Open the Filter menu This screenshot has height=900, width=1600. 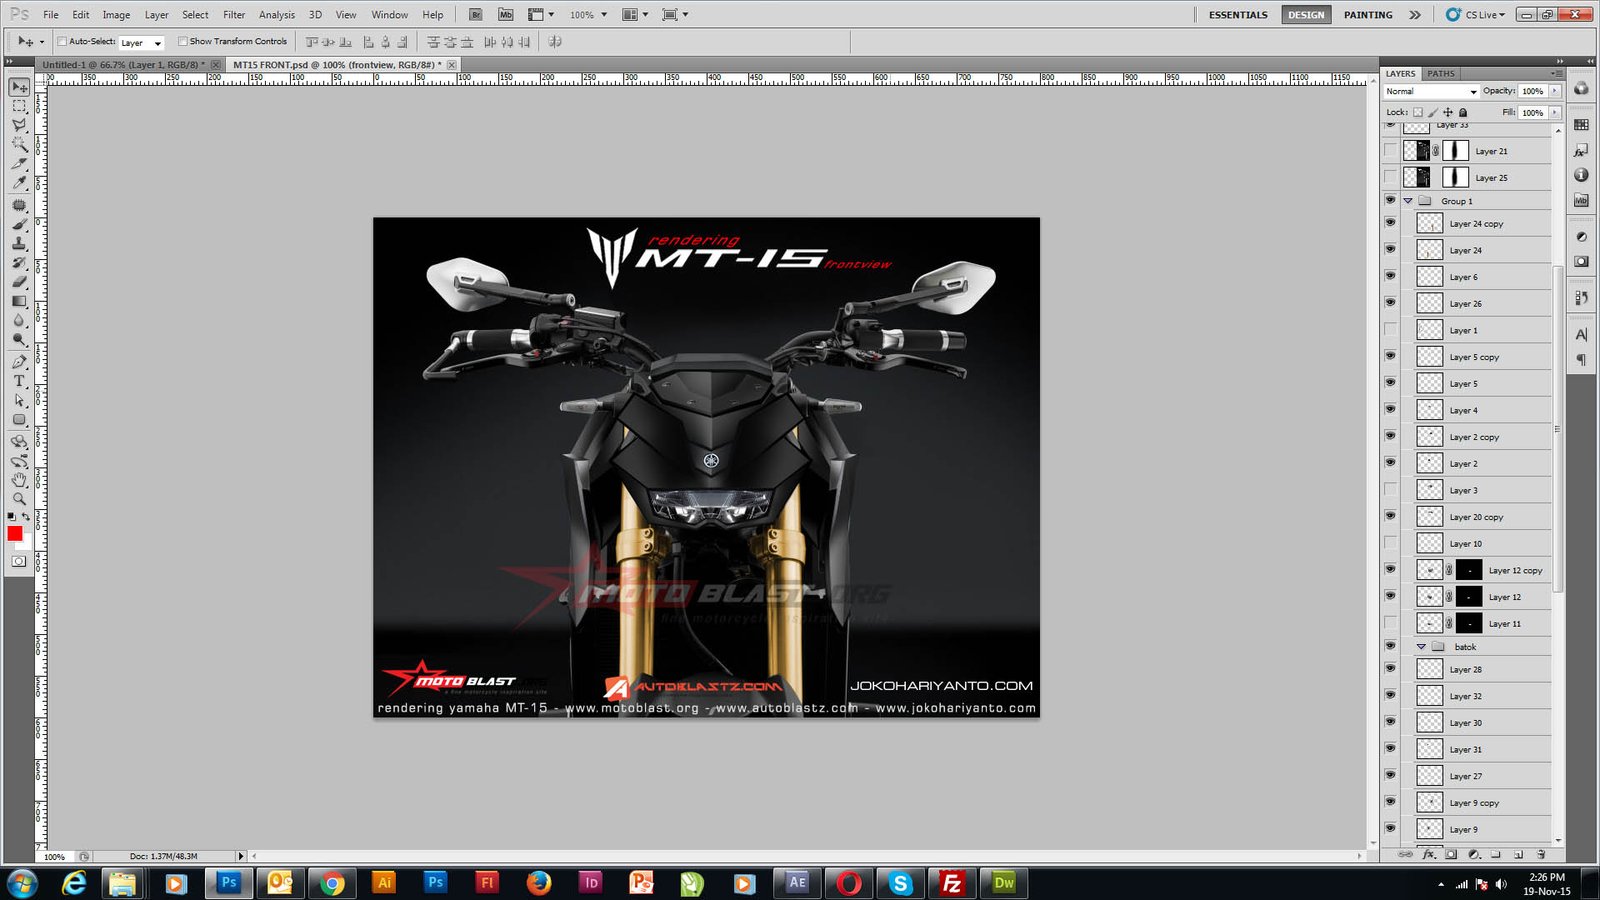click(234, 15)
